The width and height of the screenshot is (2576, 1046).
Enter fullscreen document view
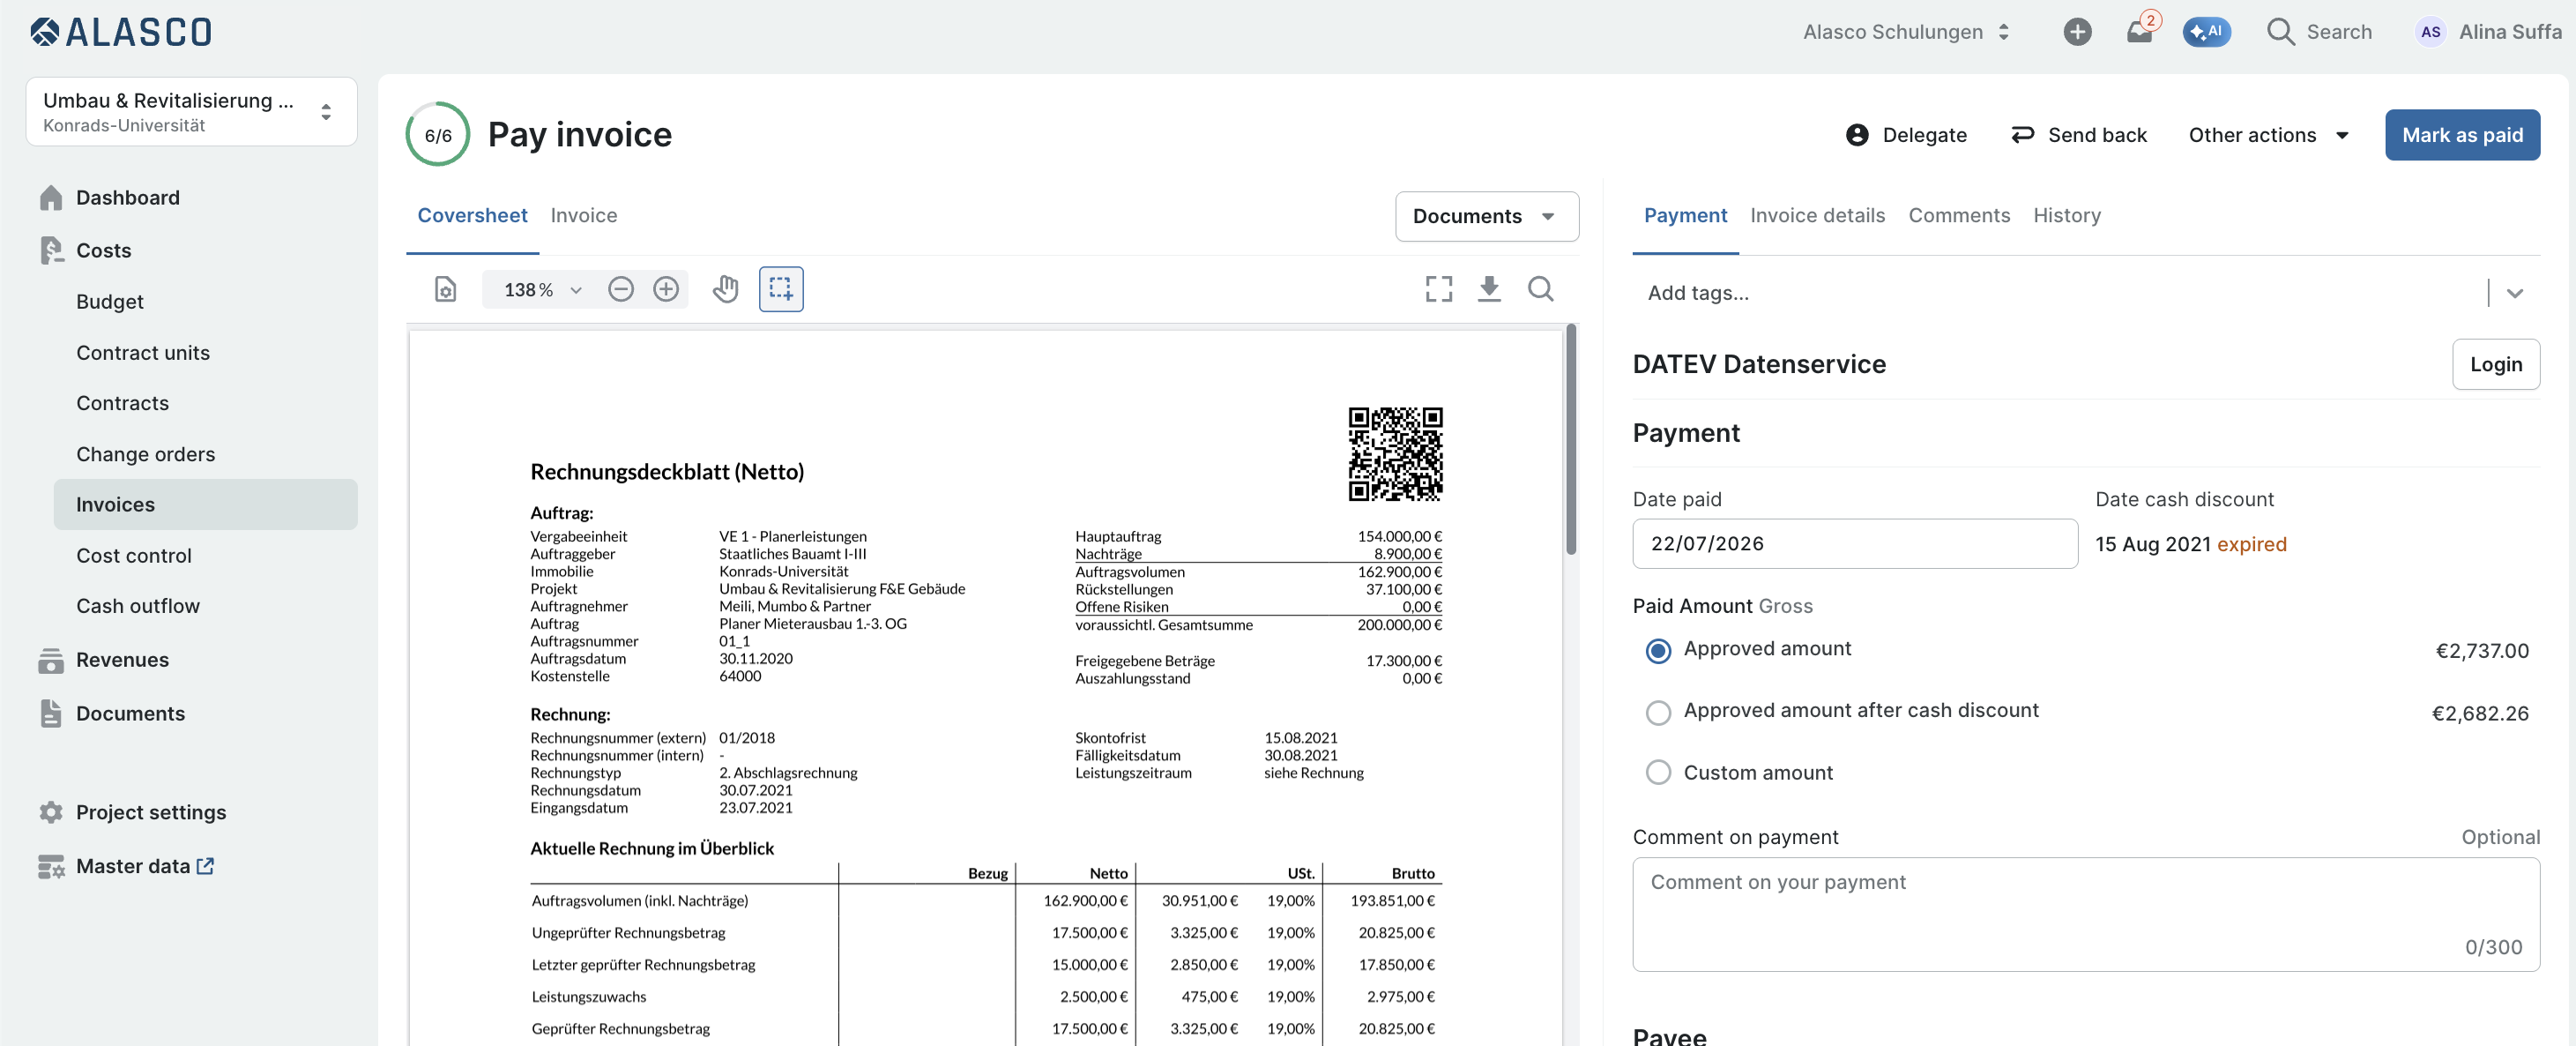click(1439, 290)
